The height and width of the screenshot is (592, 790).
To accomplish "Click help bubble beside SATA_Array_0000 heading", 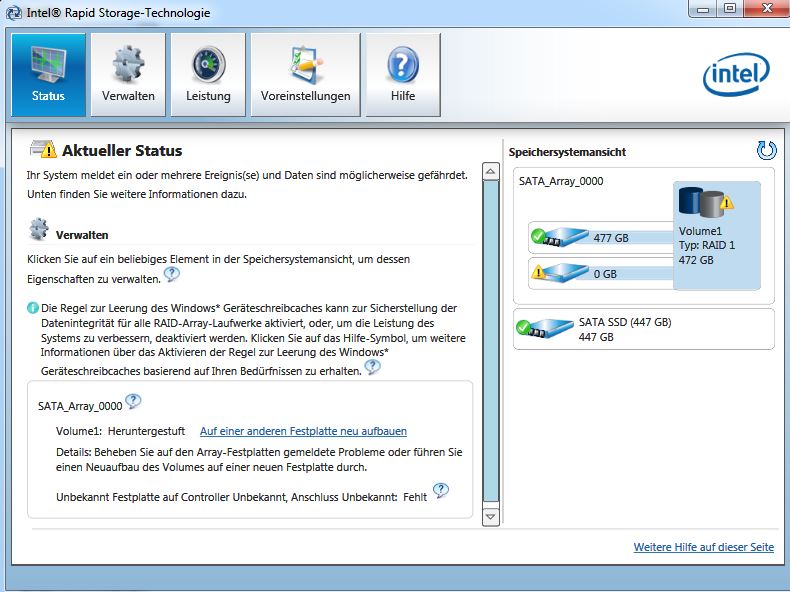I will tap(133, 402).
